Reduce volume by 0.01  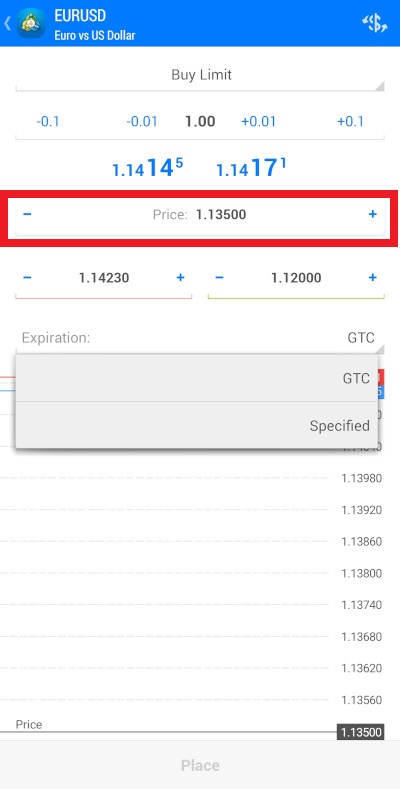(141, 121)
